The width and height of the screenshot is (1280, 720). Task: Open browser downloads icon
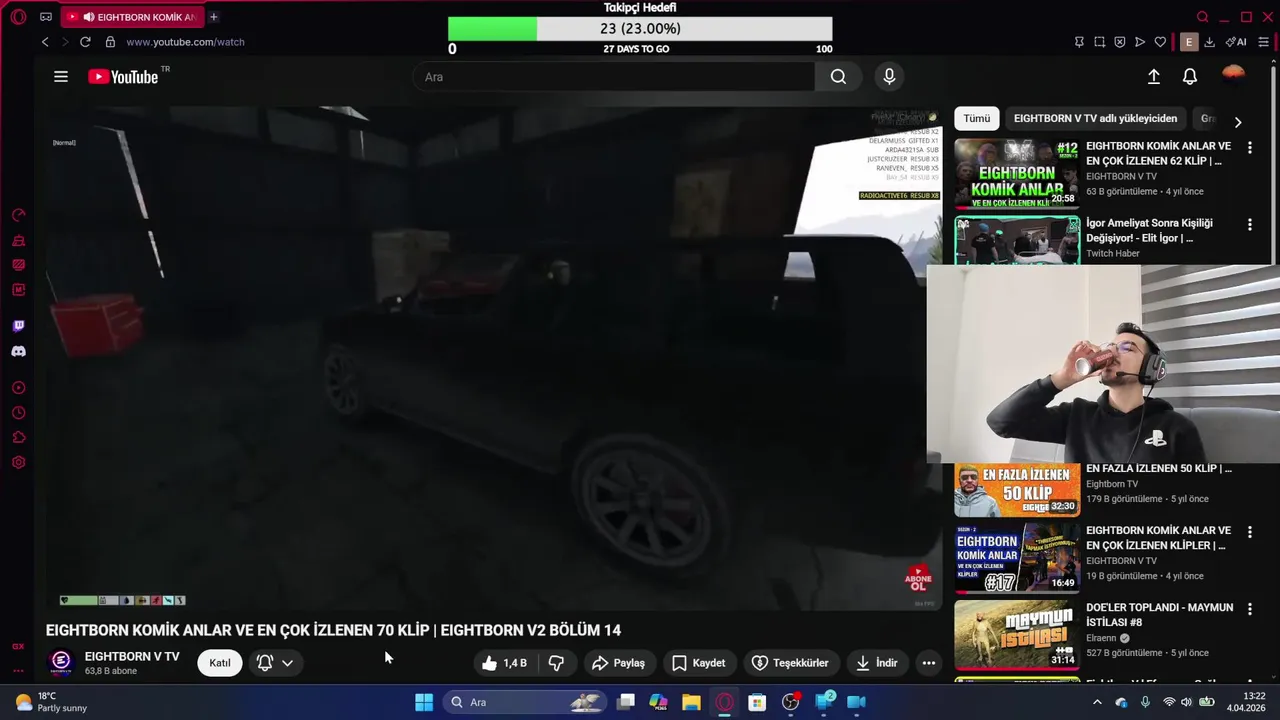pyautogui.click(x=1209, y=42)
